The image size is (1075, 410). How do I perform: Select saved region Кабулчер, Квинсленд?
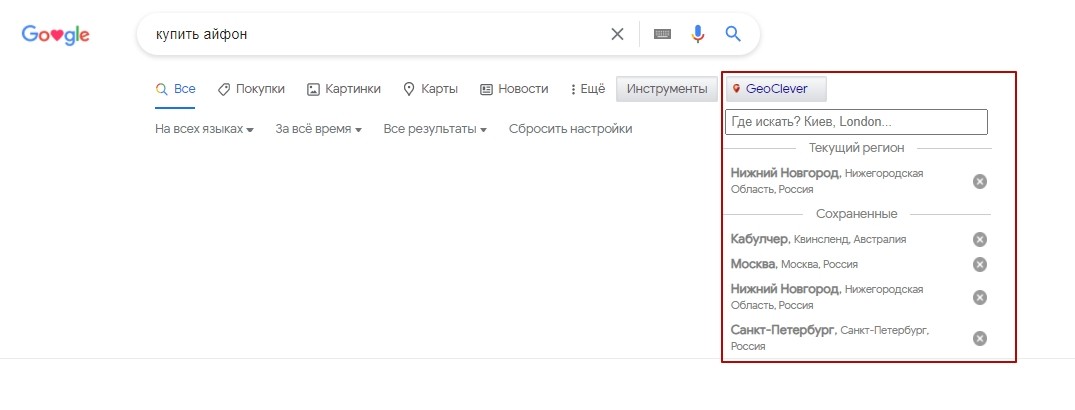819,239
